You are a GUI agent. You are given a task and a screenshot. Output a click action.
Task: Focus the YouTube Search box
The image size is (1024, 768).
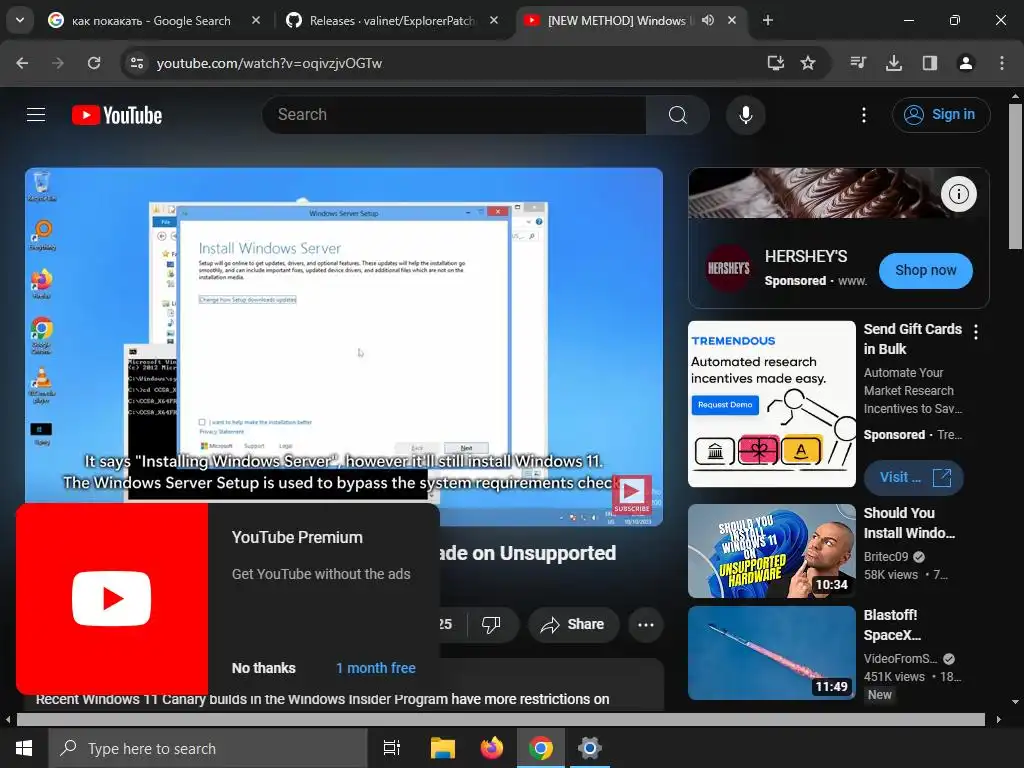pos(455,115)
